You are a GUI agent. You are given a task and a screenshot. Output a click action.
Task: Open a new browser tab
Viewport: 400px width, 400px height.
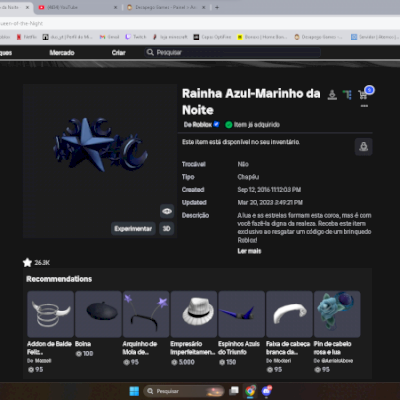click(x=217, y=7)
